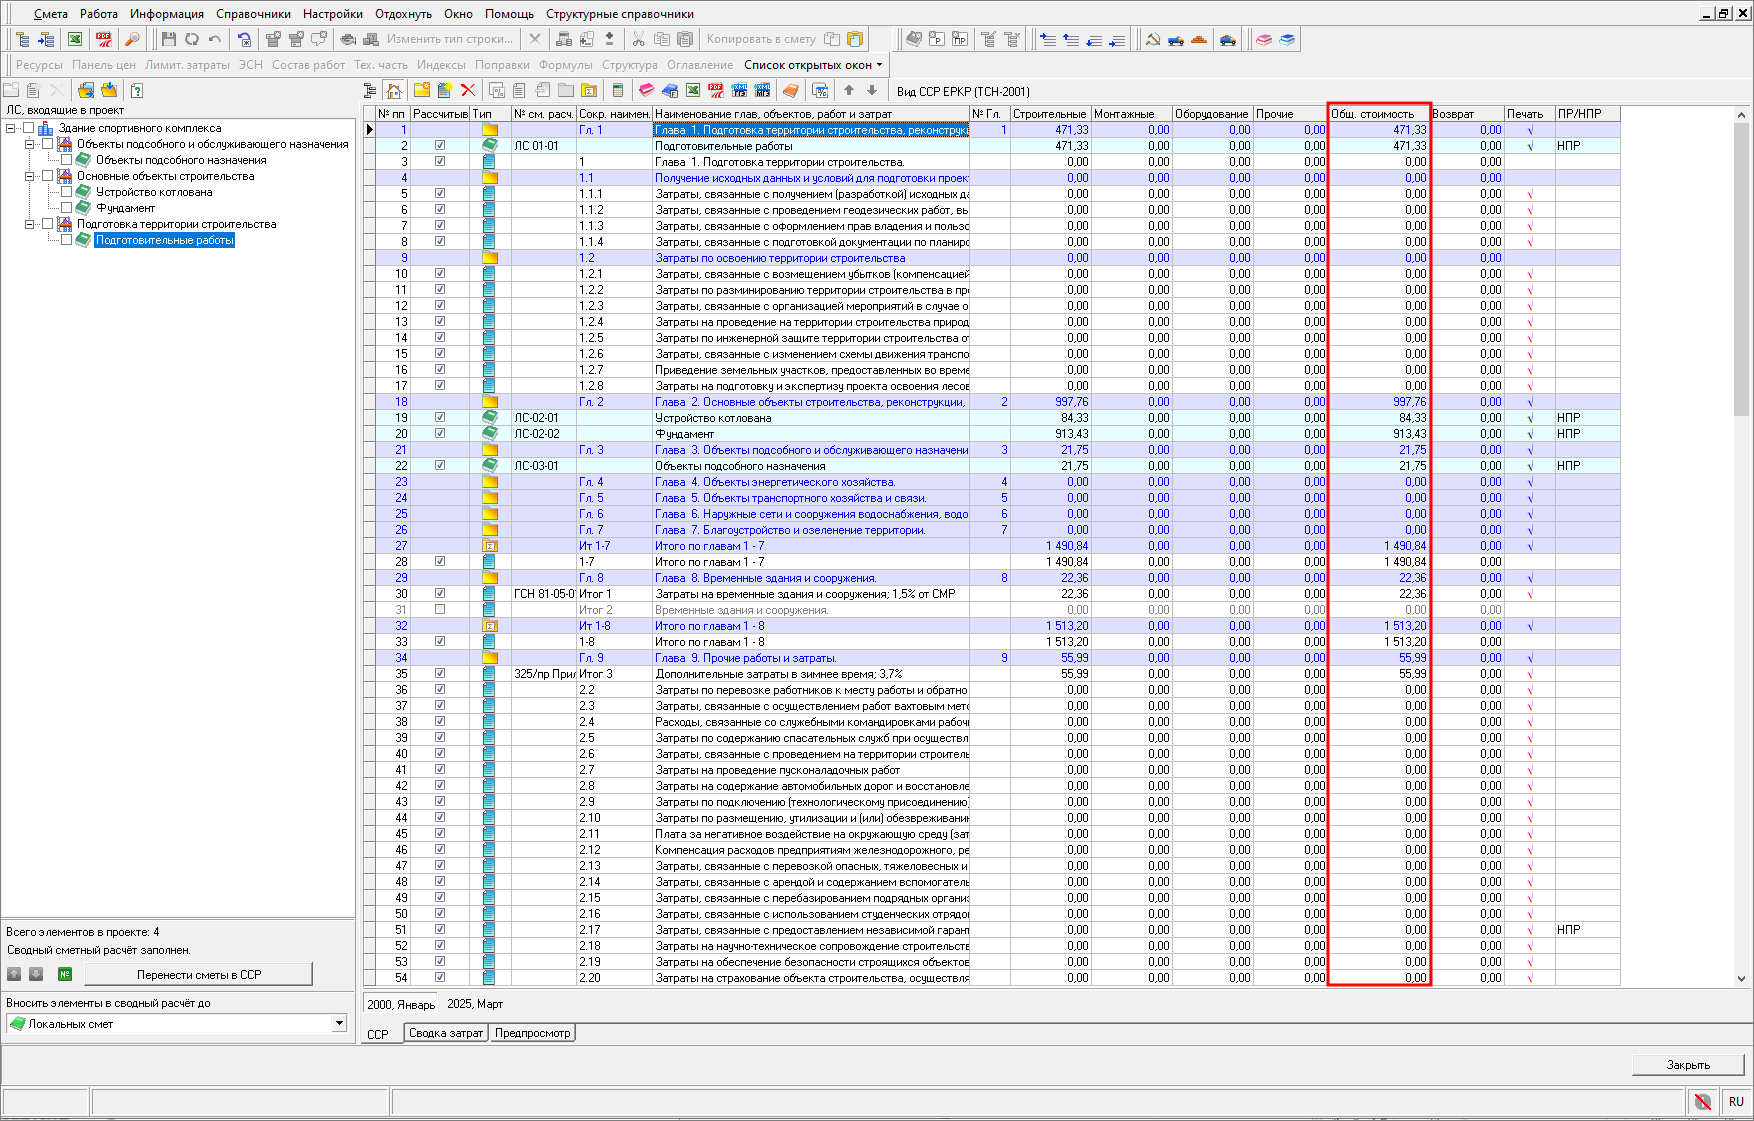Open the Справочники menu
The image size is (1754, 1121).
click(253, 14)
